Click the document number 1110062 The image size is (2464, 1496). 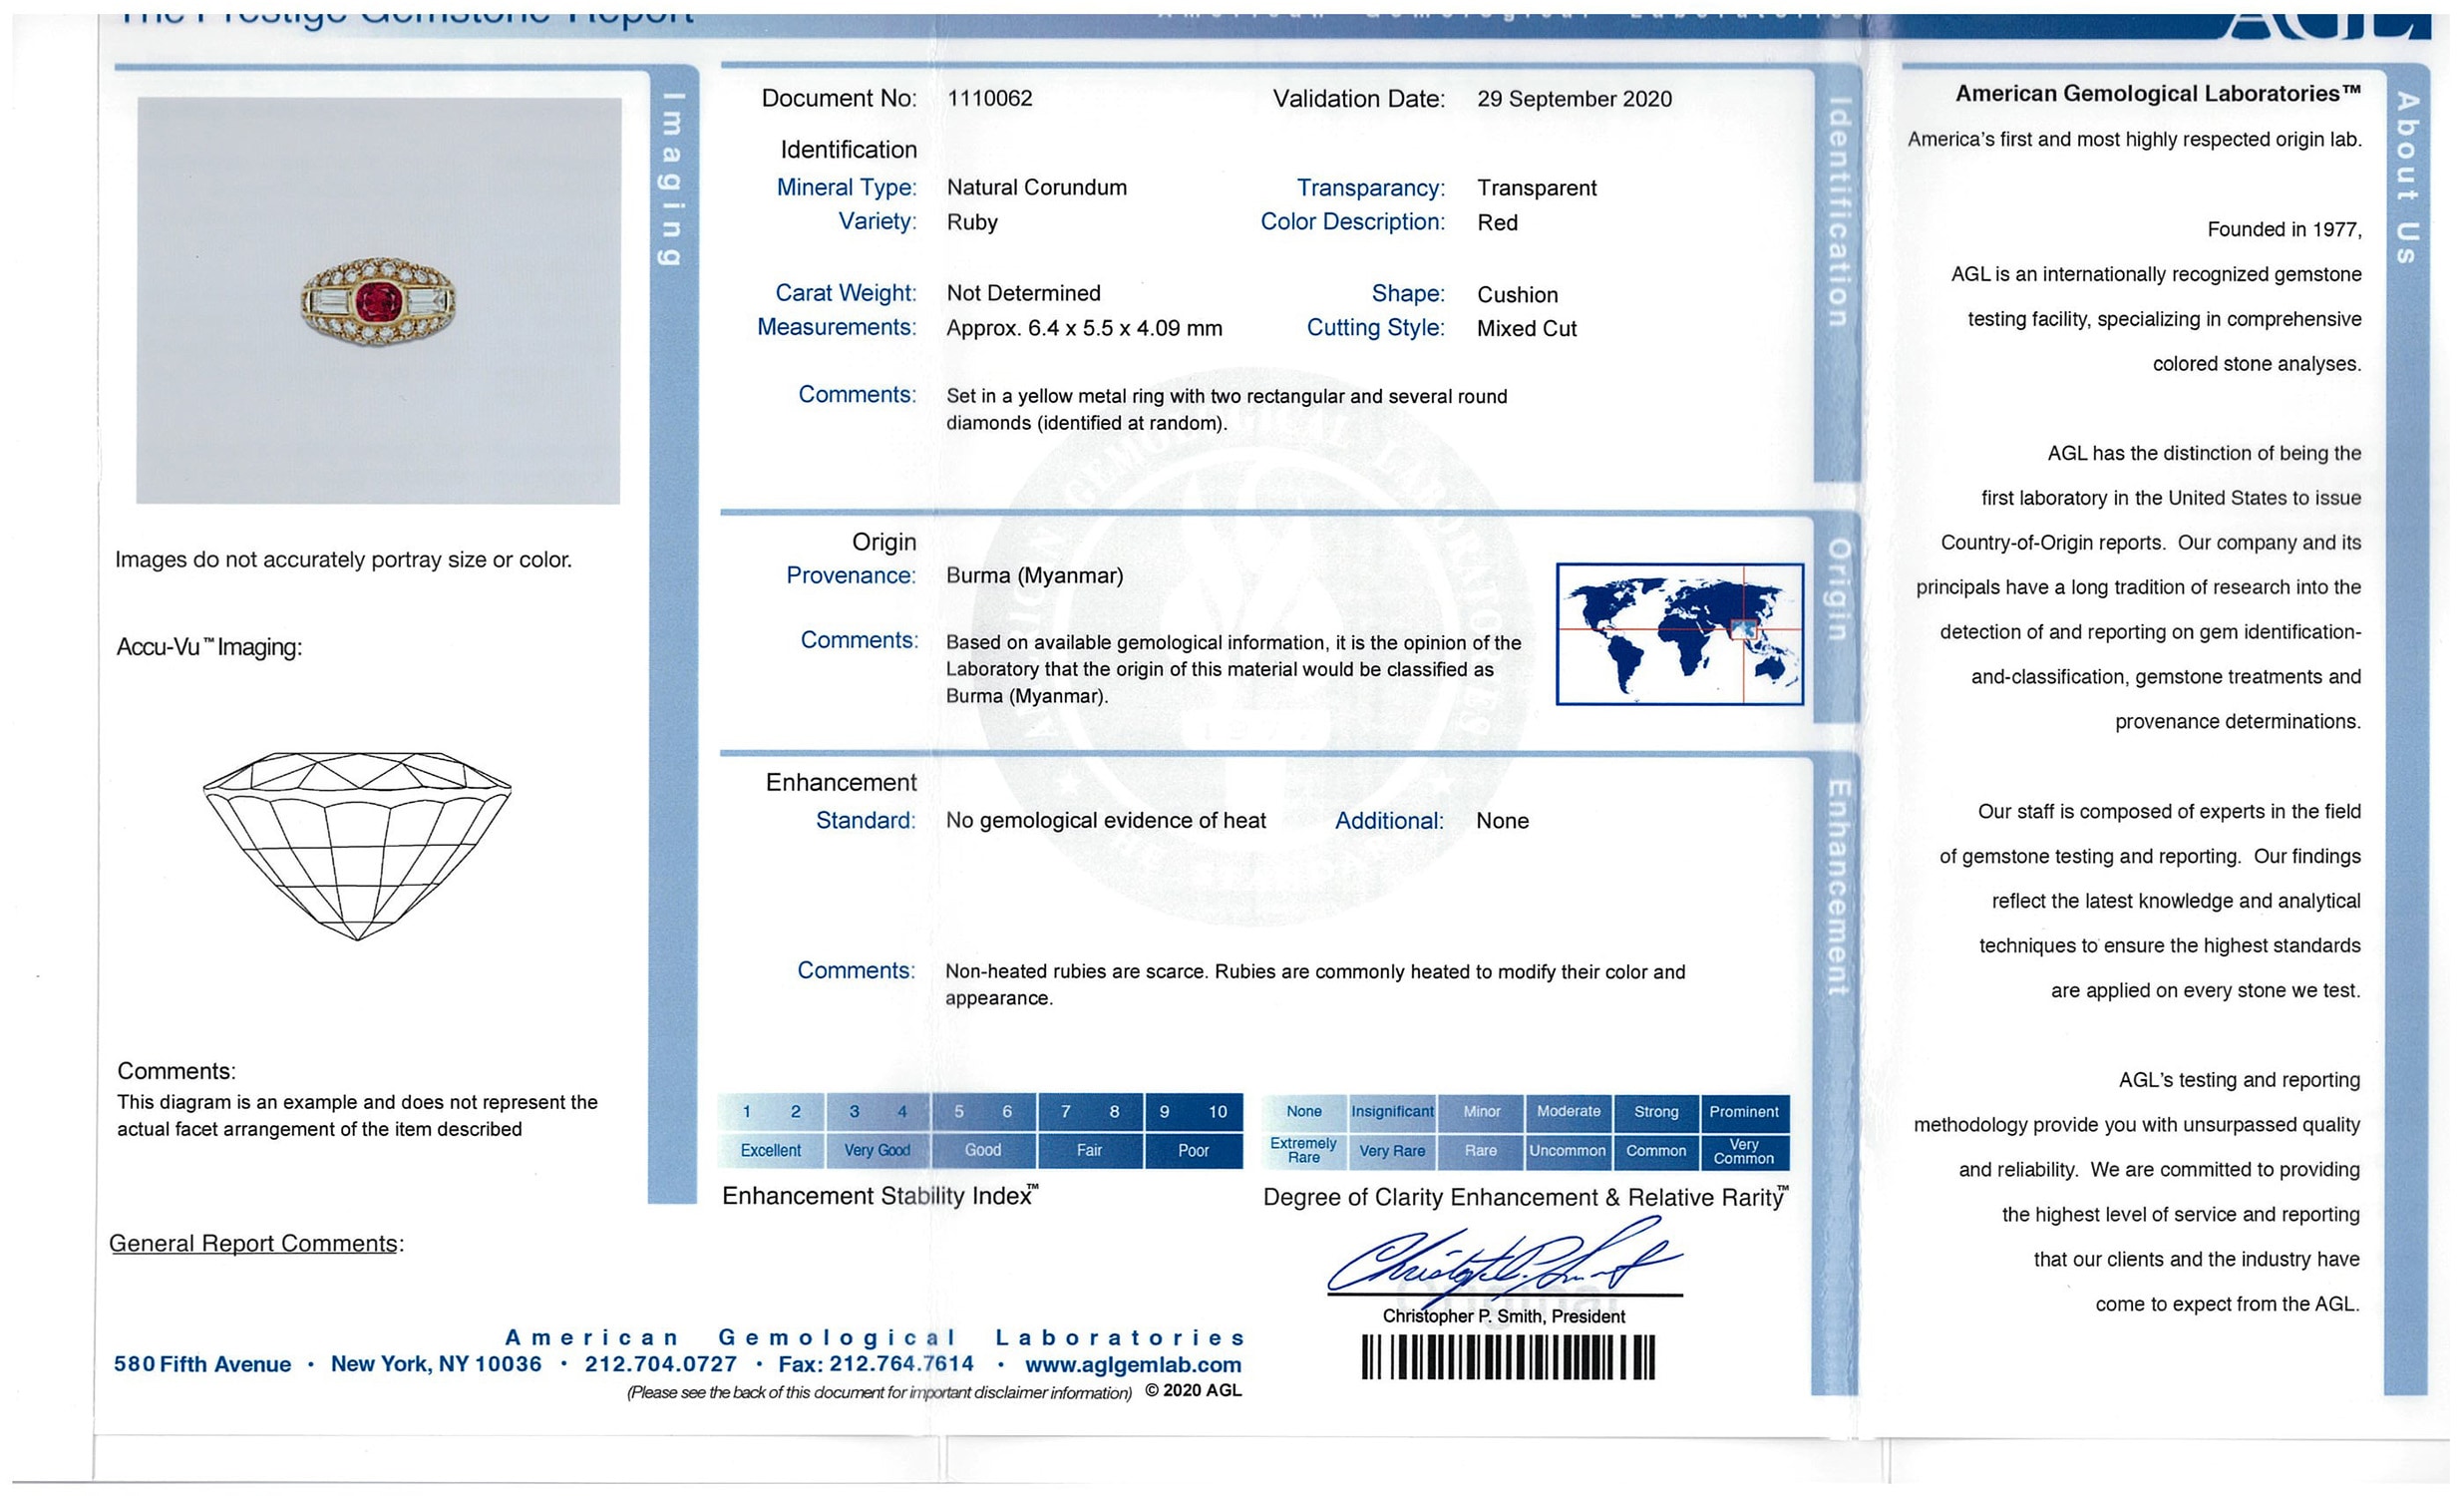(989, 98)
